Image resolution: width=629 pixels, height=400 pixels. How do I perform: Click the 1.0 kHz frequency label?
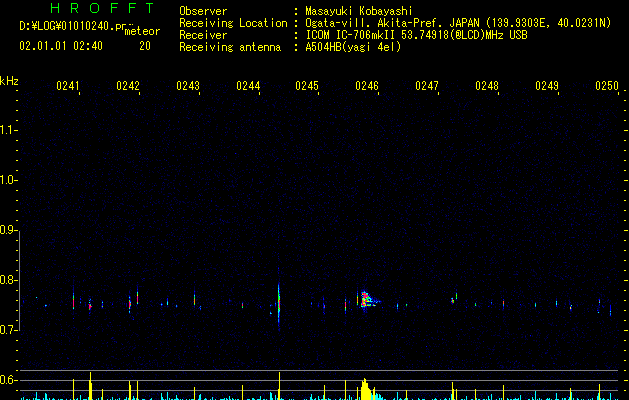click(8, 180)
